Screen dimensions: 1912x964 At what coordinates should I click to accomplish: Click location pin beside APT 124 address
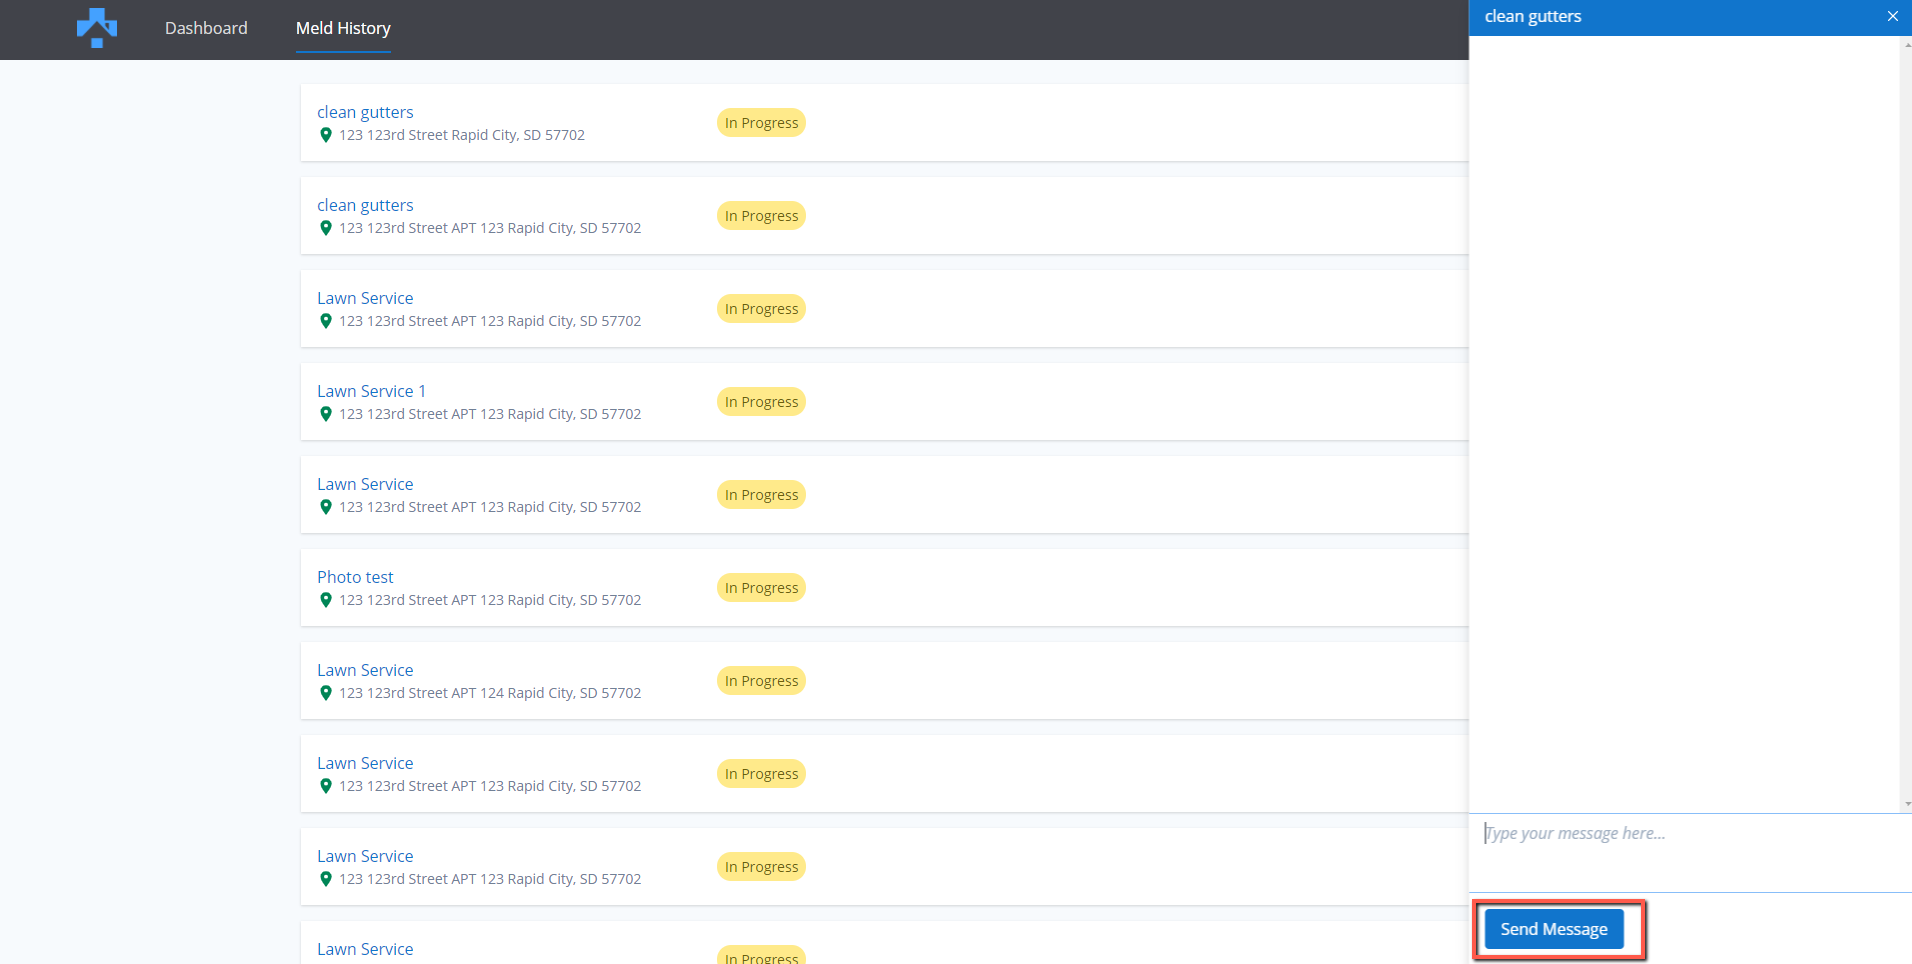click(325, 693)
